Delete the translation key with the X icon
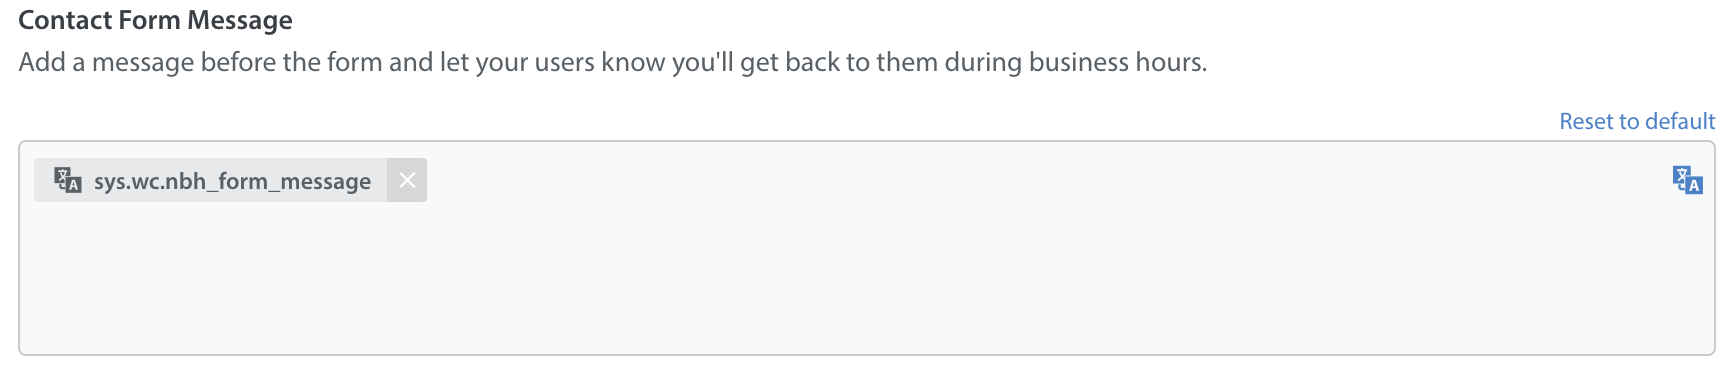The height and width of the screenshot is (368, 1732). (407, 180)
